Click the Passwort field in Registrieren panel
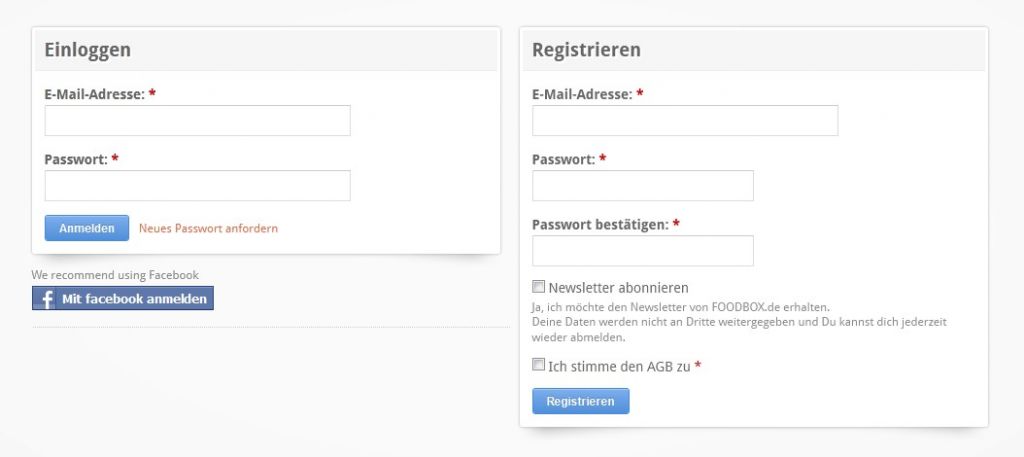Viewport: 1024px width, 457px height. (x=642, y=186)
